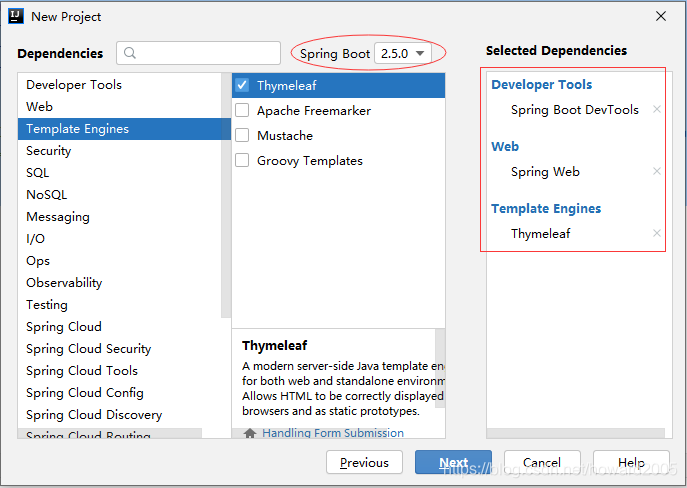Screen dimensions: 687x488
Task: Close the New Project dialog
Action: [661, 16]
